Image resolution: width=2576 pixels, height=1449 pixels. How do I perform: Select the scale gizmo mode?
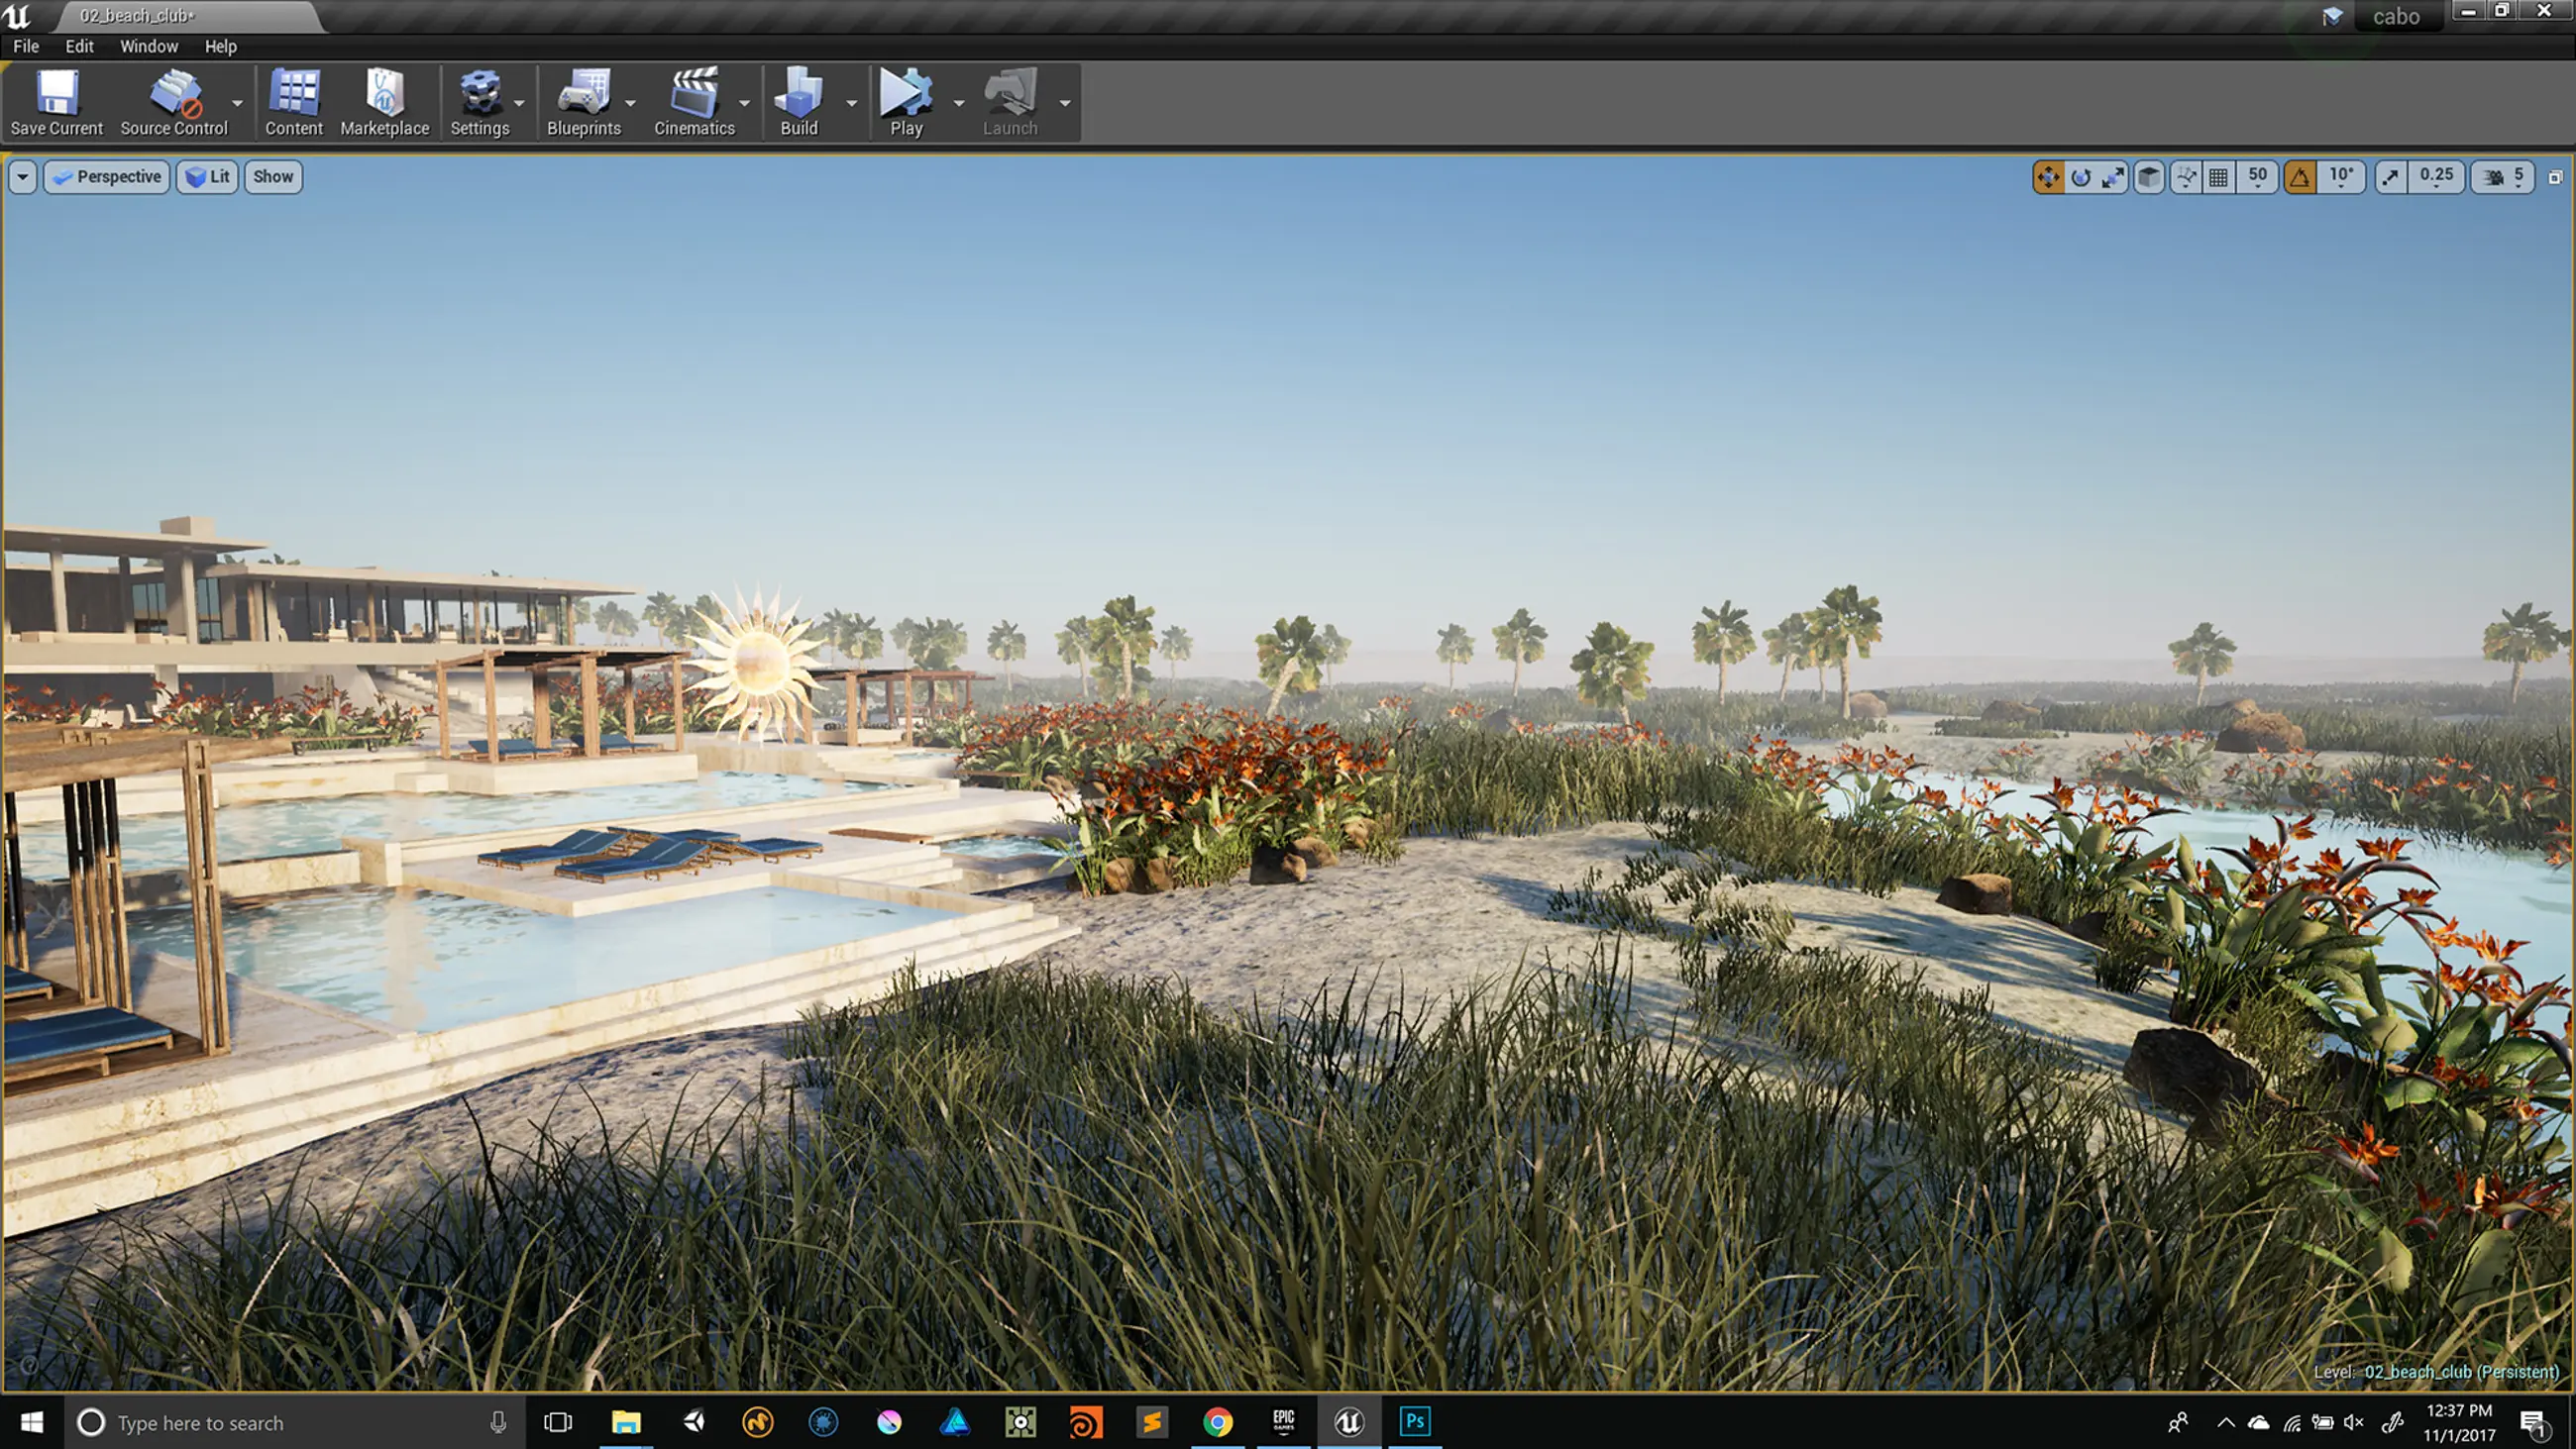2113,177
